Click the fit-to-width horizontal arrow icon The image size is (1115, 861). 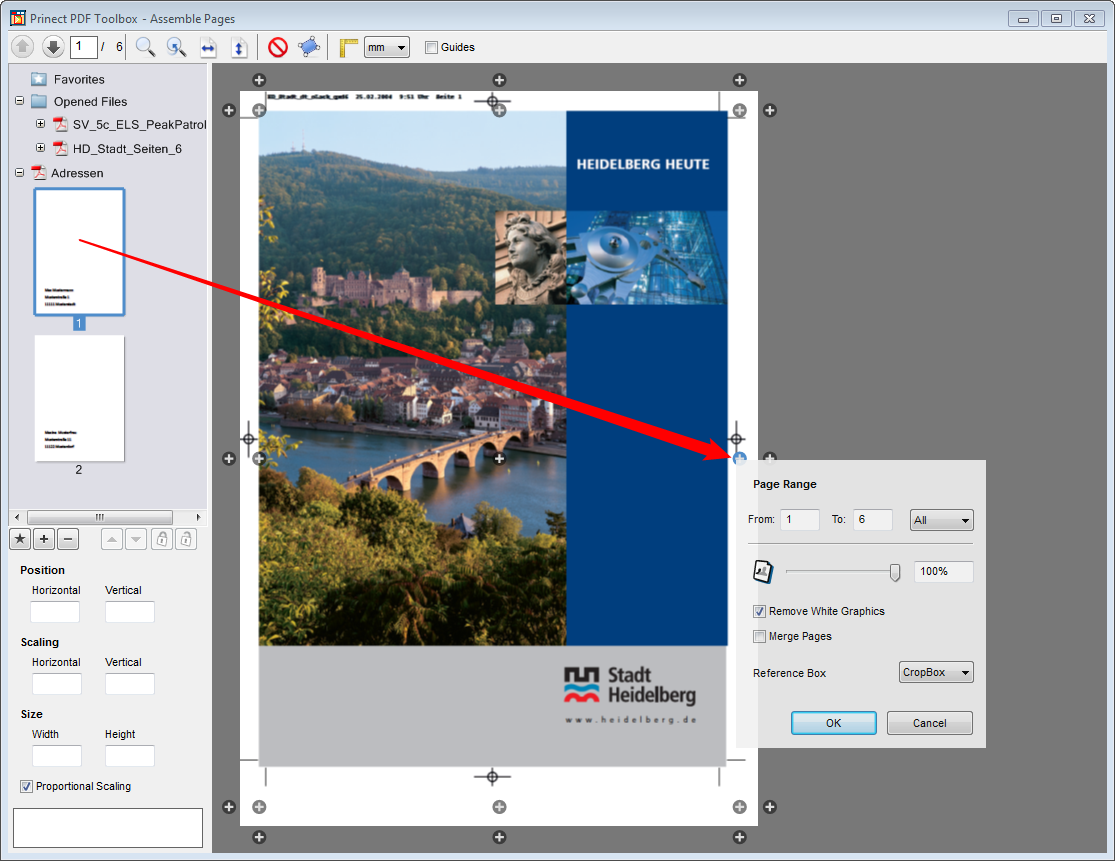[x=208, y=47]
